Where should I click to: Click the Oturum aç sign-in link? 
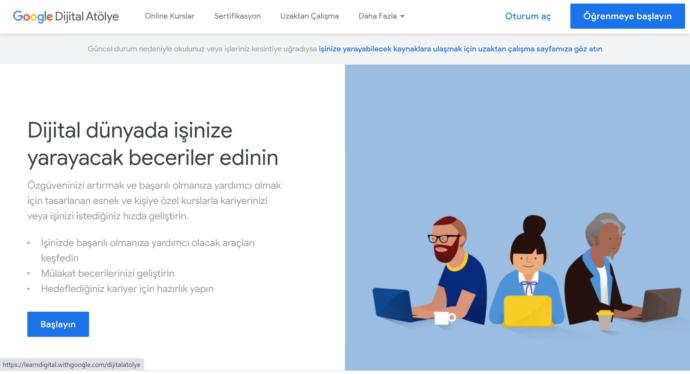click(x=528, y=16)
